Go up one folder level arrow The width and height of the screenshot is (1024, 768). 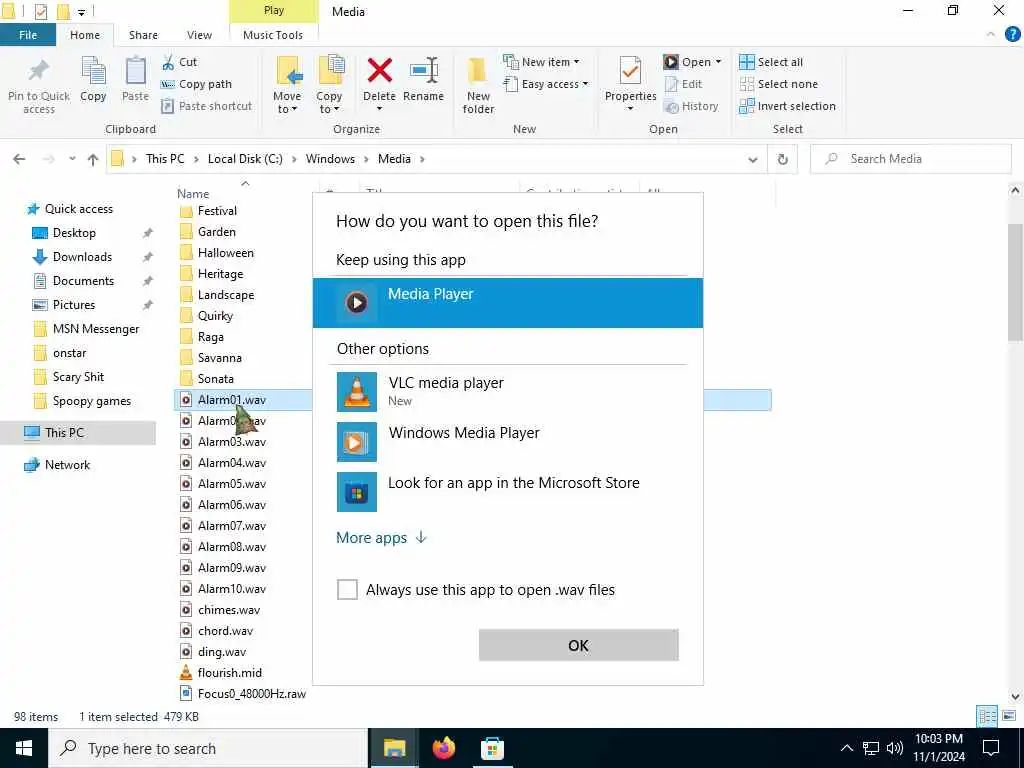[x=93, y=159]
